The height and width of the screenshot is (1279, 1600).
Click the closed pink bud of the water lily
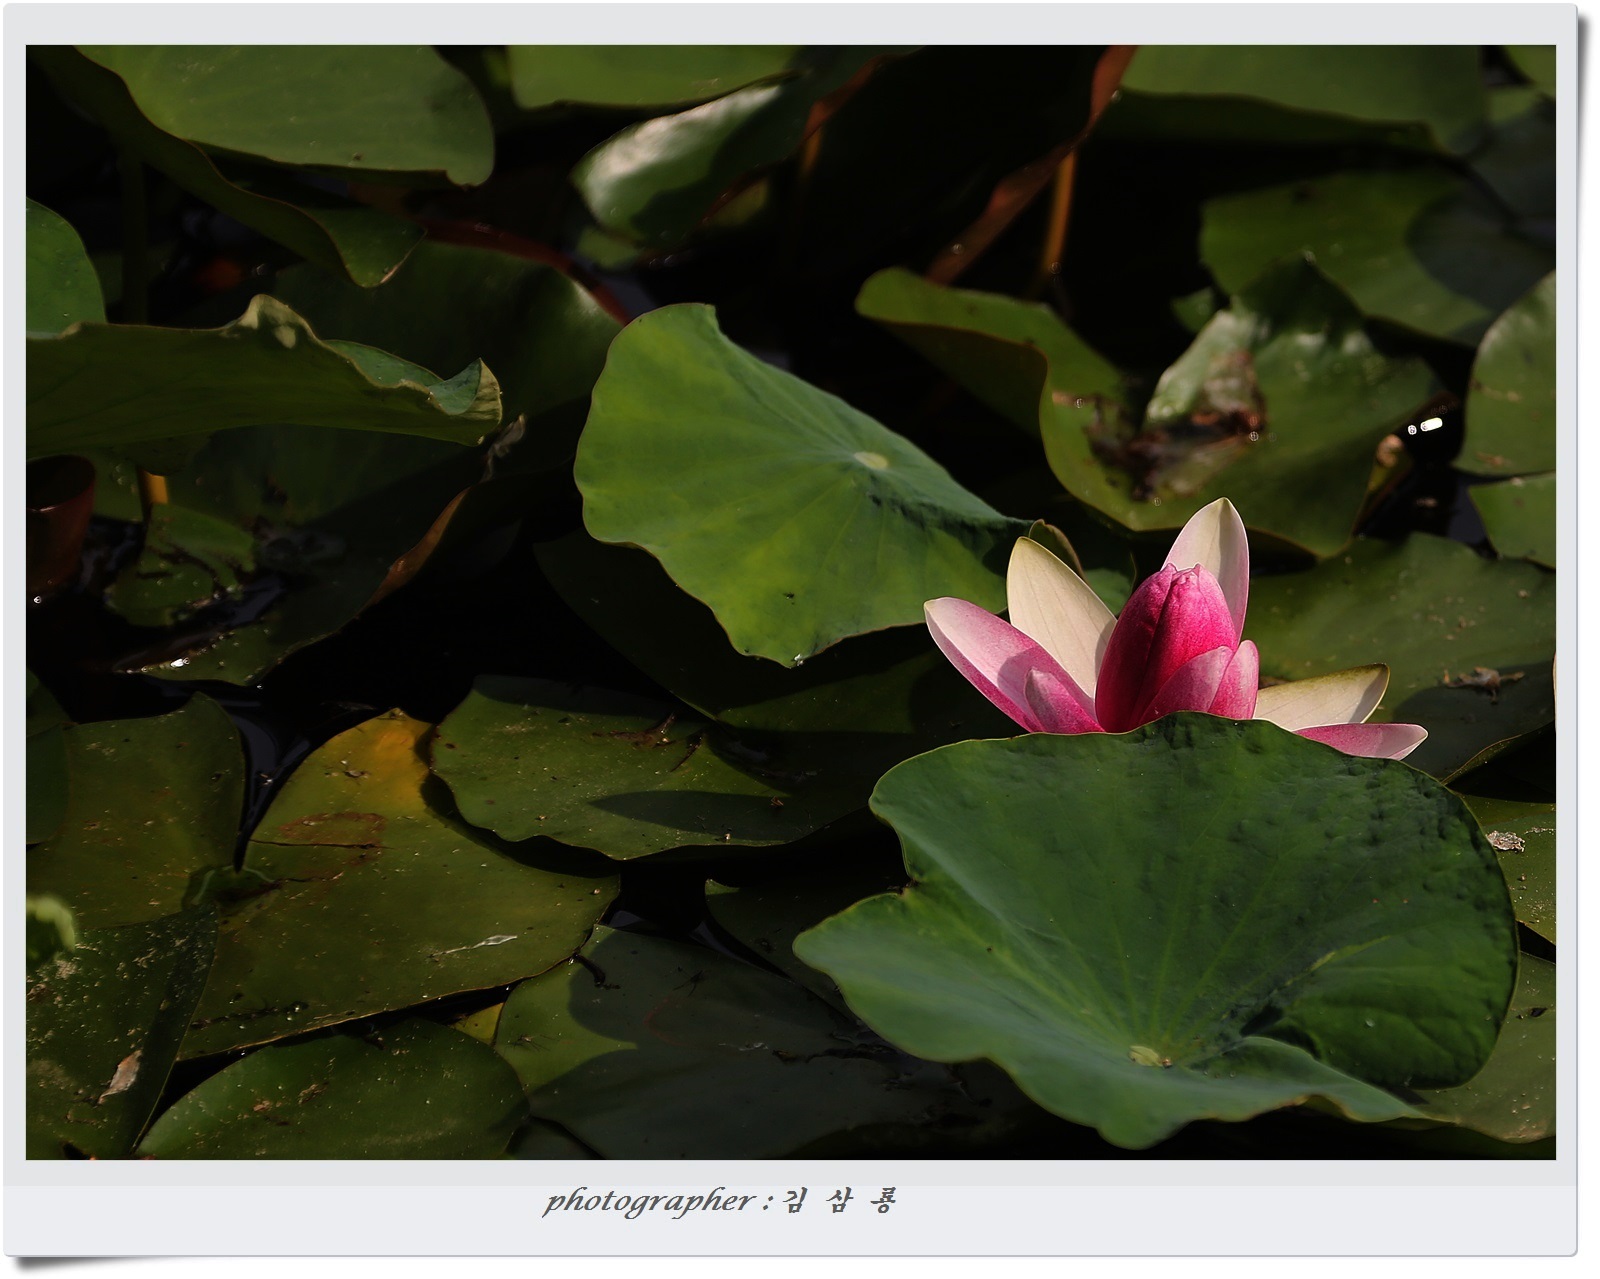click(1165, 642)
